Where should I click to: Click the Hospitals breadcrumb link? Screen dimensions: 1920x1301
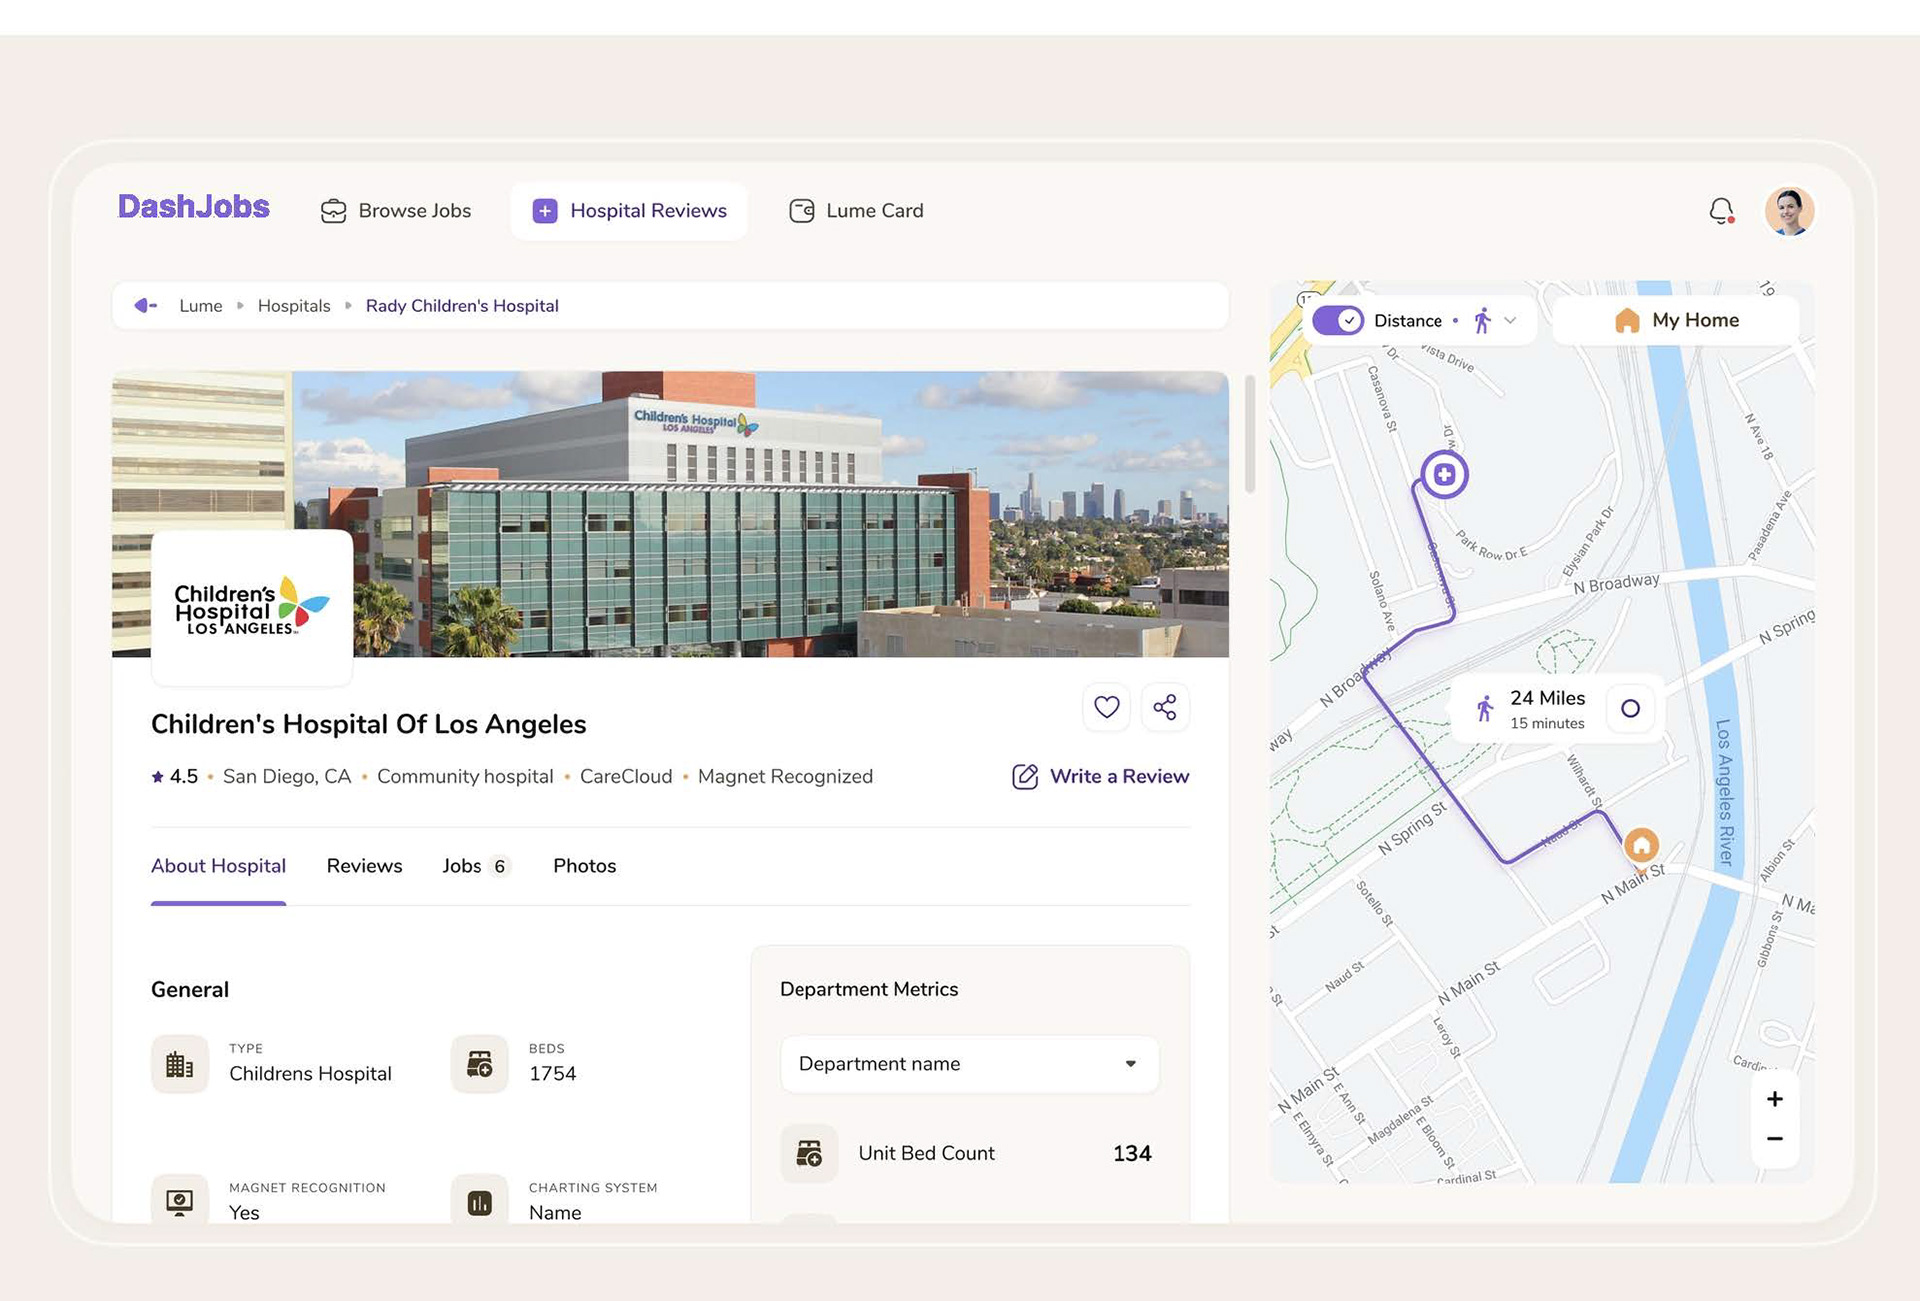click(294, 306)
